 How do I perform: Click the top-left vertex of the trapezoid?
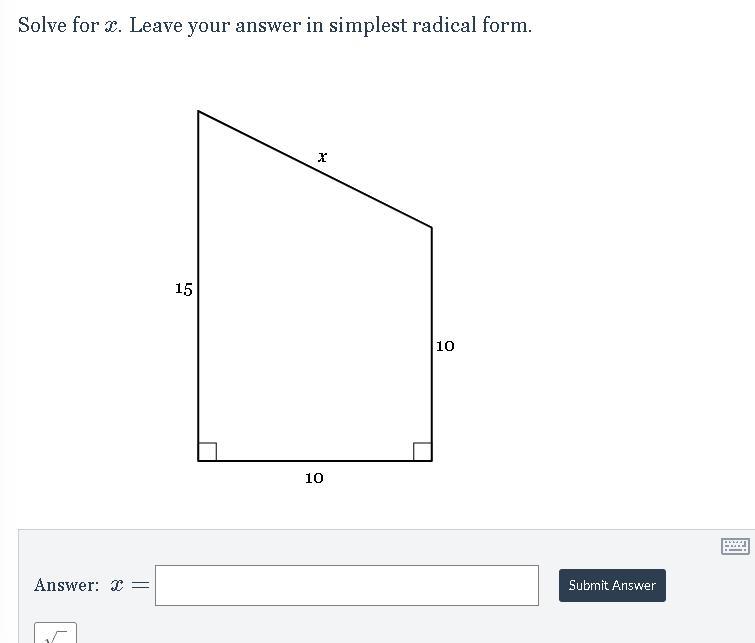198,111
